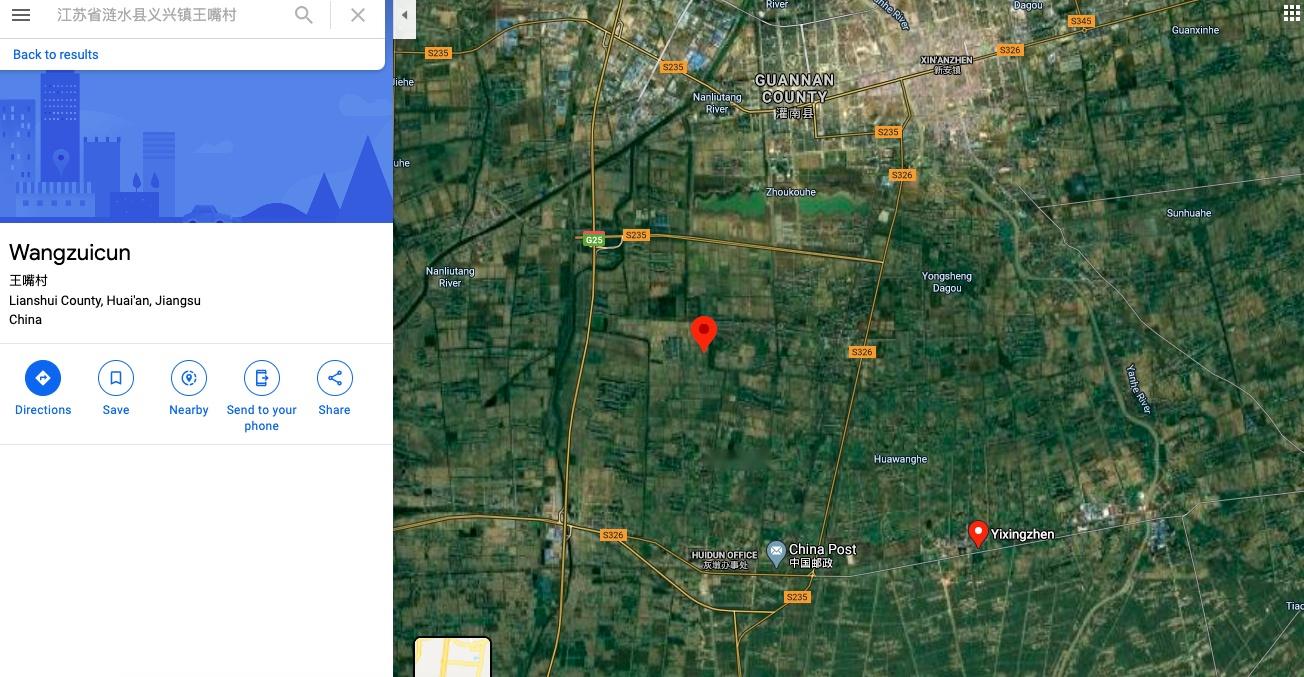Click the Wangzuicun red map pin
This screenshot has width=1304, height=677.
(704, 333)
